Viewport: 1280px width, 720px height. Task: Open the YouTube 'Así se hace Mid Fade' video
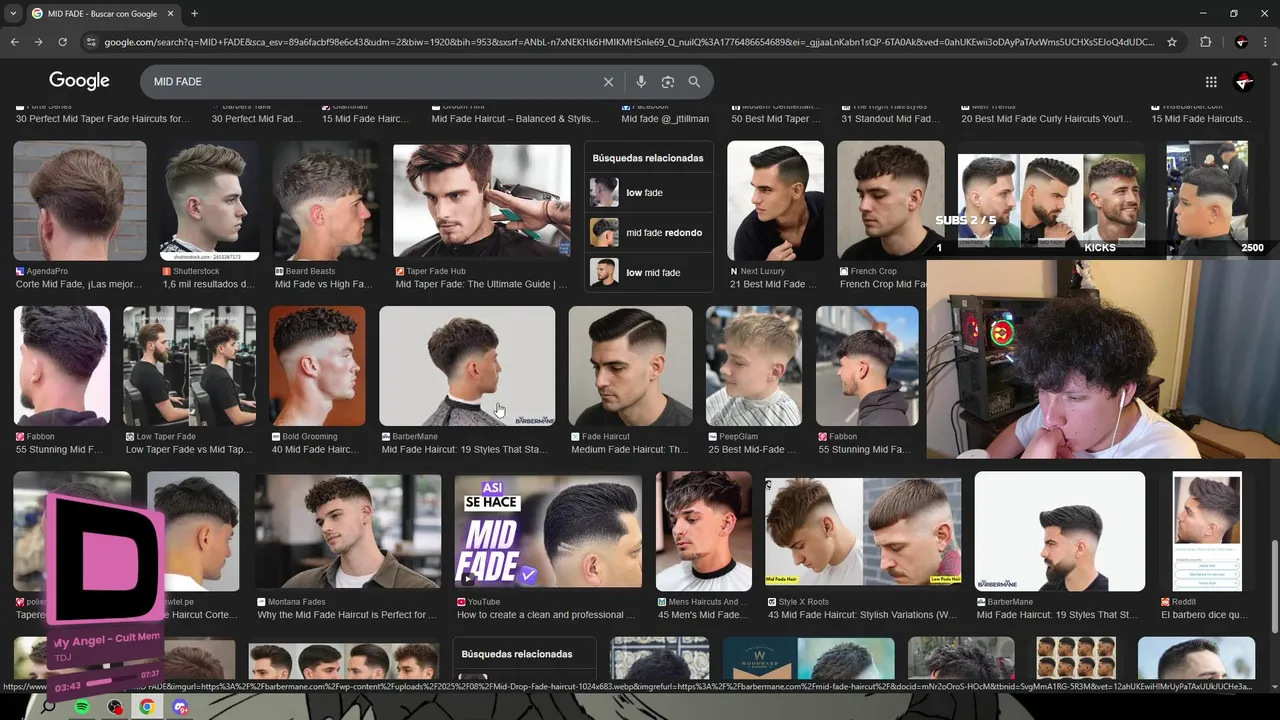tap(548, 532)
